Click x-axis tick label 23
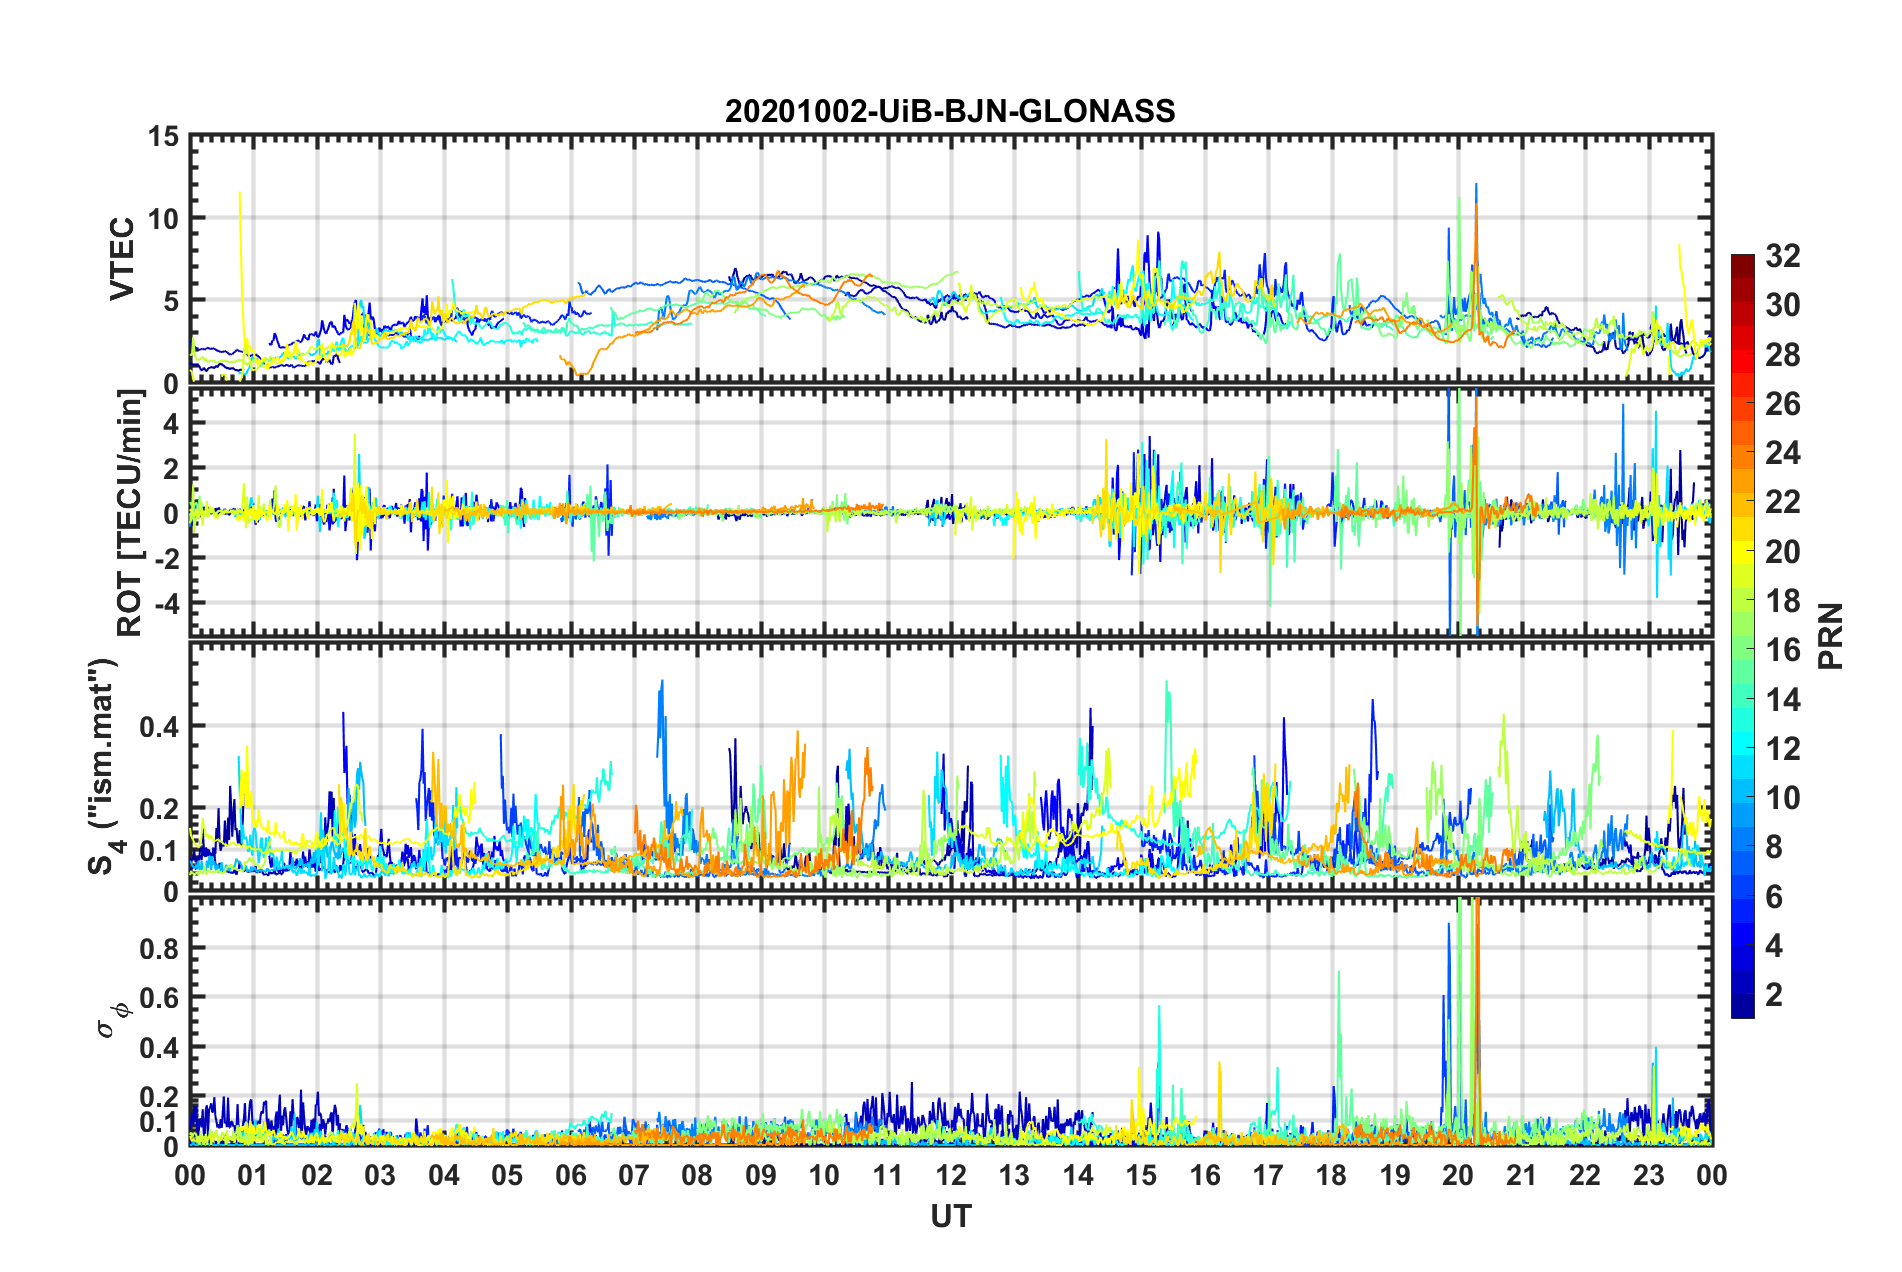The width and height of the screenshot is (1902, 1272). [1648, 1175]
